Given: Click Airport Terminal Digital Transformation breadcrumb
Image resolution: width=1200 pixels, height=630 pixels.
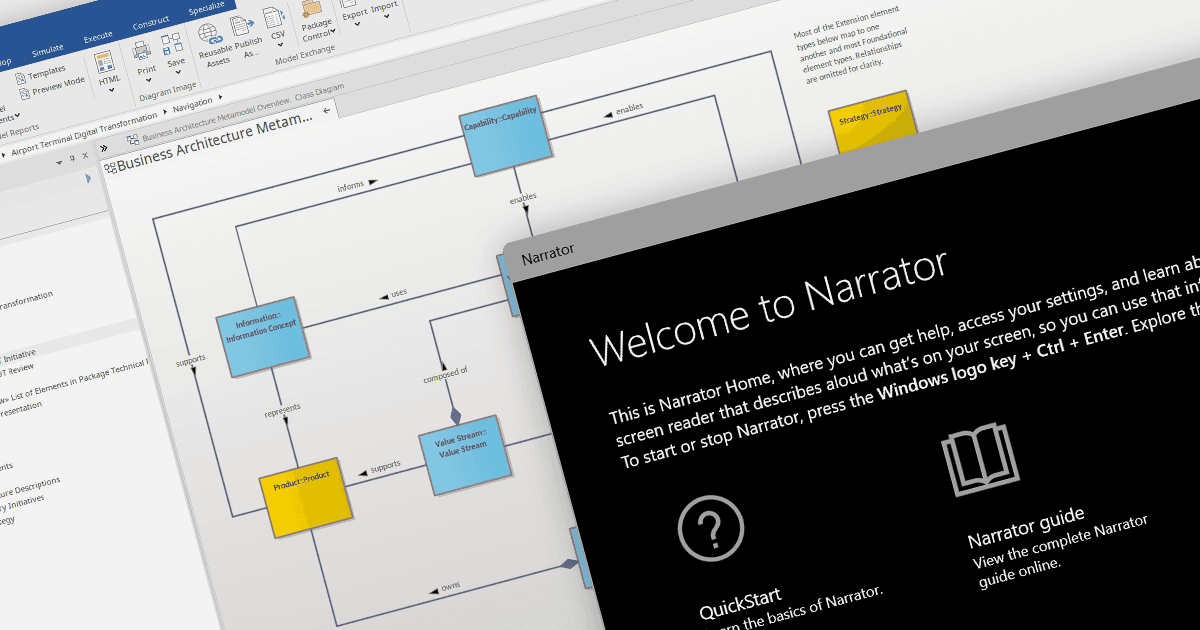Looking at the screenshot, I should [82, 134].
